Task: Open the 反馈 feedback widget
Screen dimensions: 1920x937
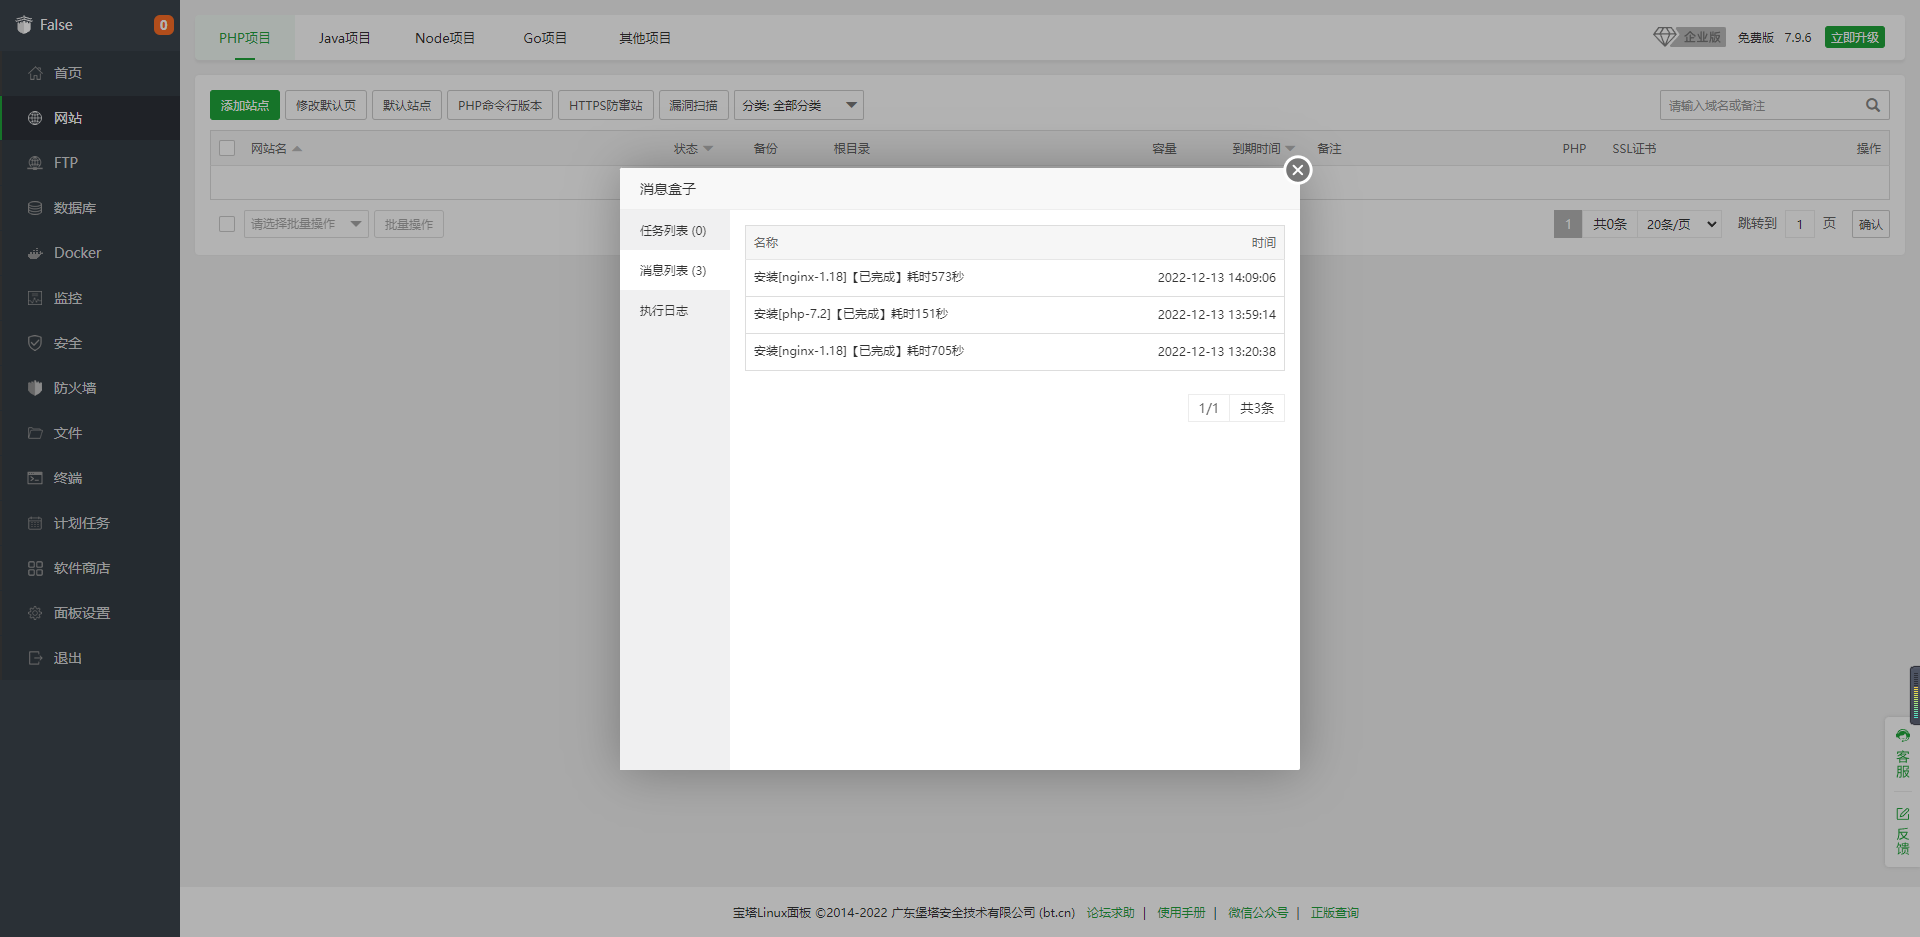Action: 1902,831
